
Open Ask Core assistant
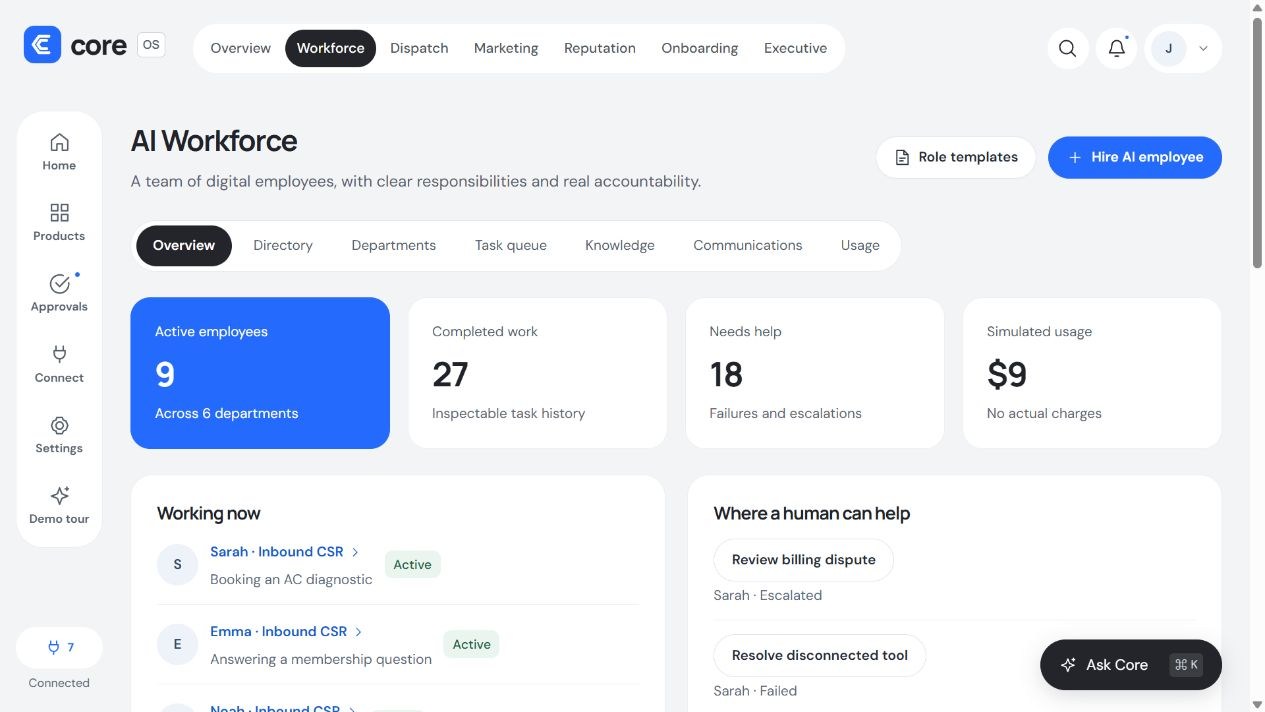1131,665
